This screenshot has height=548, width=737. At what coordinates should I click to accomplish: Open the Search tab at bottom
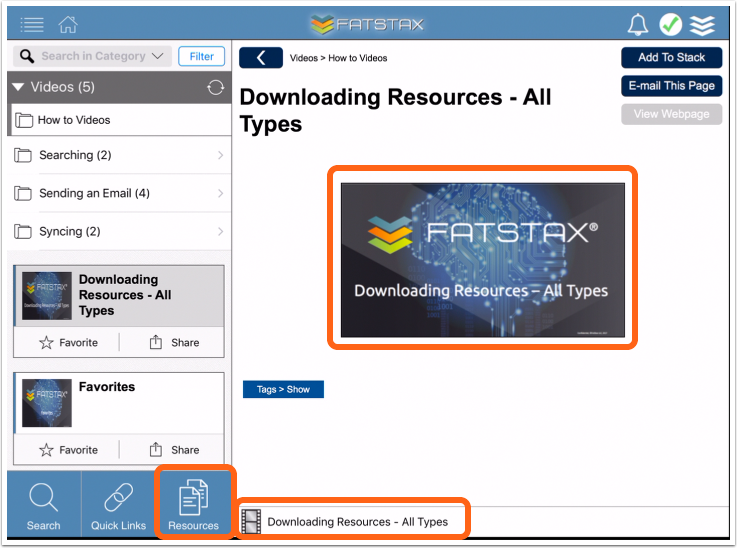coord(44,505)
